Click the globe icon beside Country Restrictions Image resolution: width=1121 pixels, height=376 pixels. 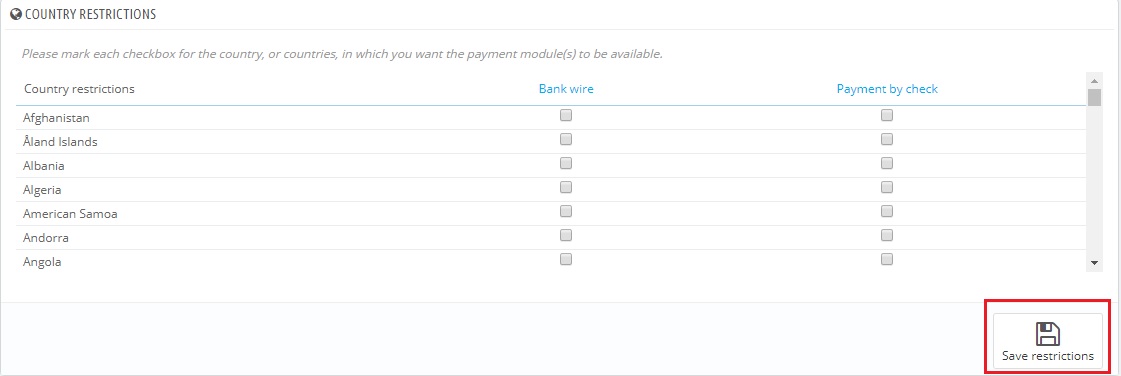pyautogui.click(x=16, y=14)
